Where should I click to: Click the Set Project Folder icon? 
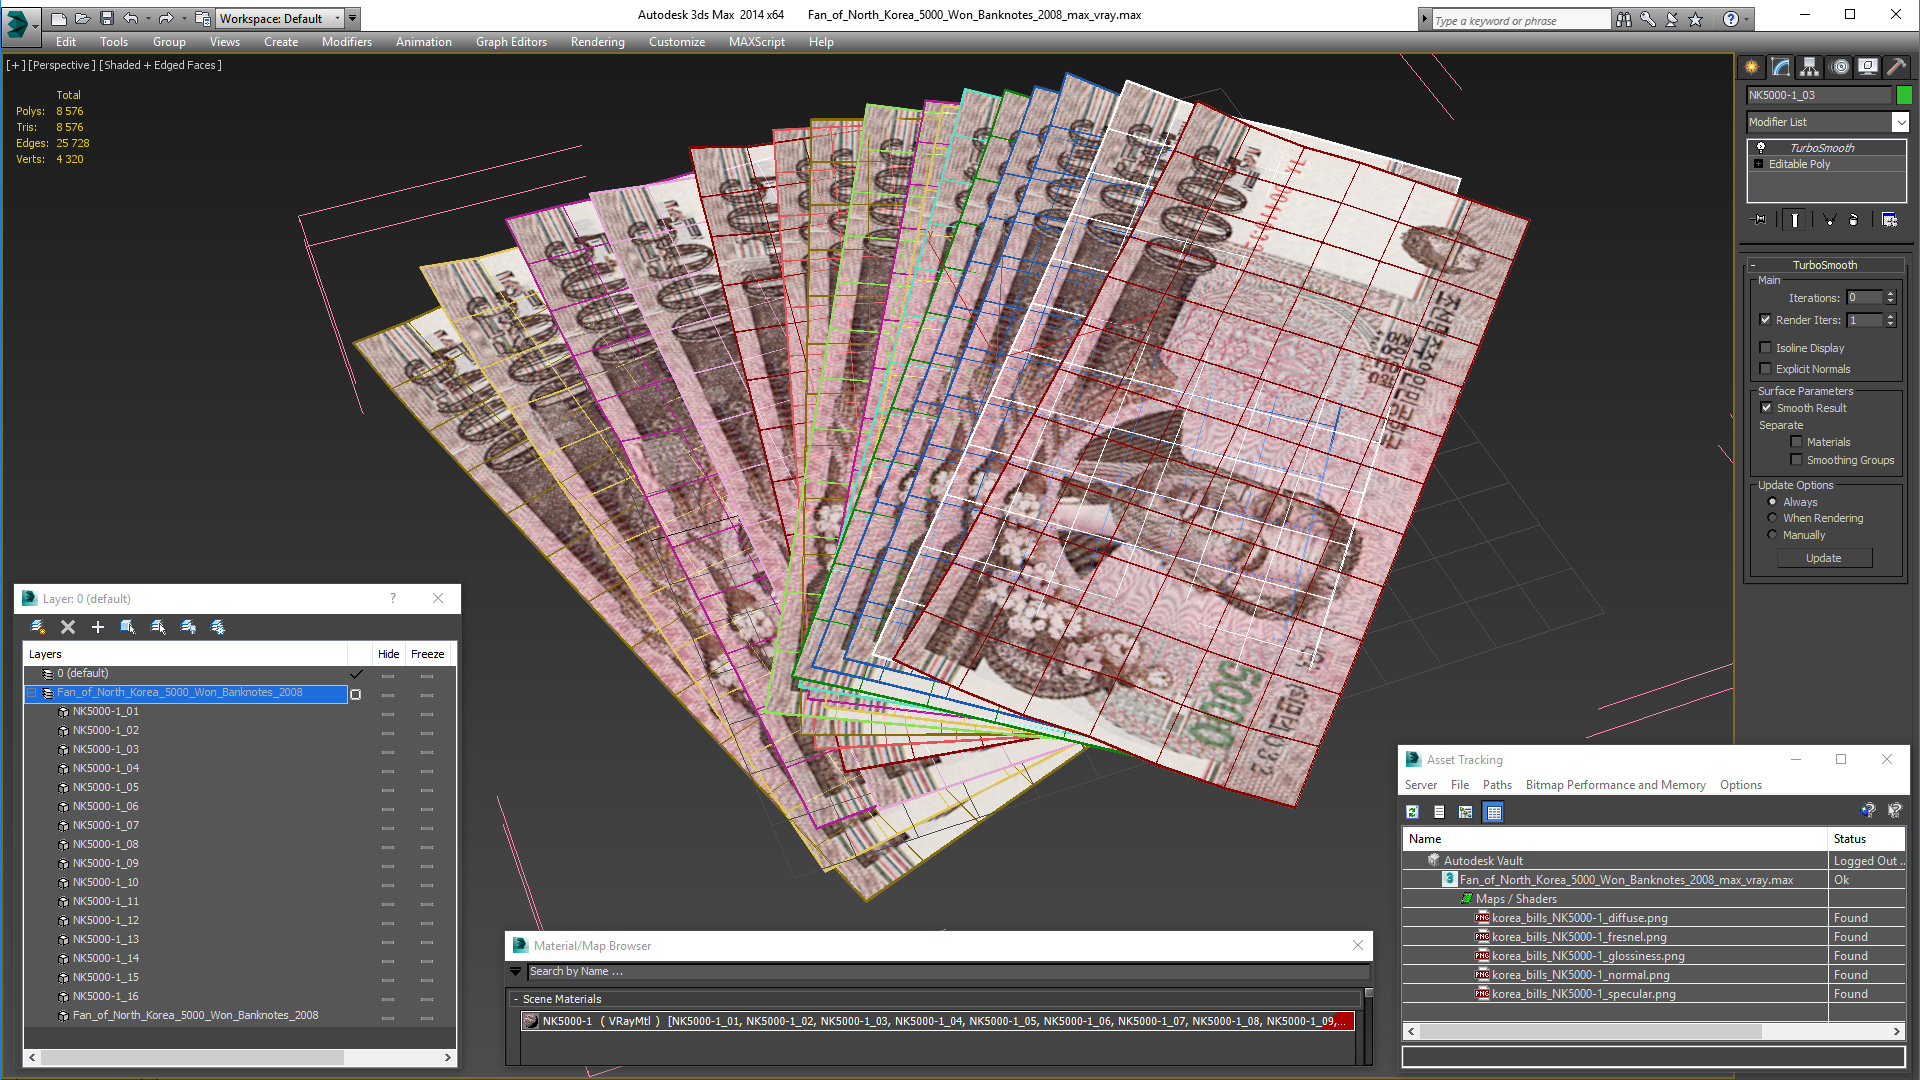pos(203,18)
